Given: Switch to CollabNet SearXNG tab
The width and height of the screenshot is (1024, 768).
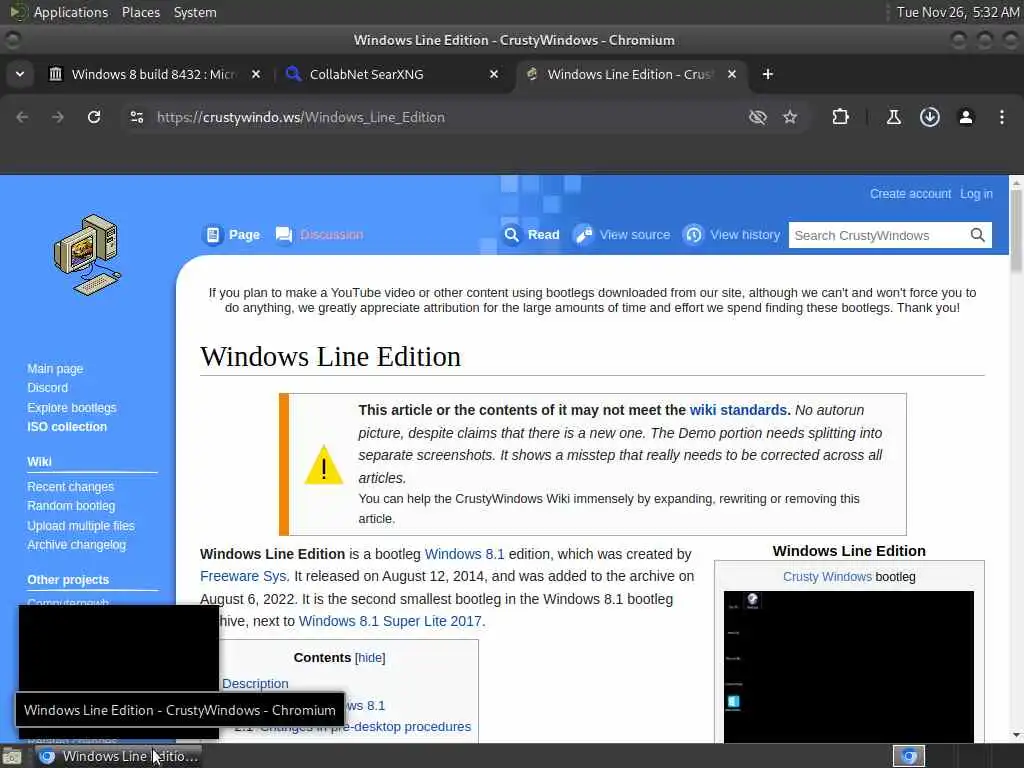Looking at the screenshot, I should (392, 74).
